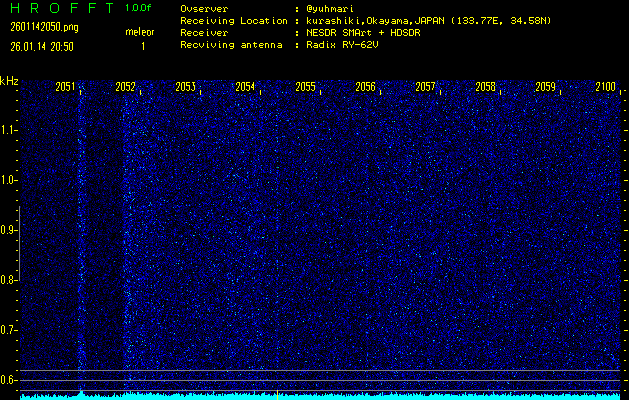The width and height of the screenshot is (629, 400).
Task: Click the Ovserver label
Action: coord(204,8)
